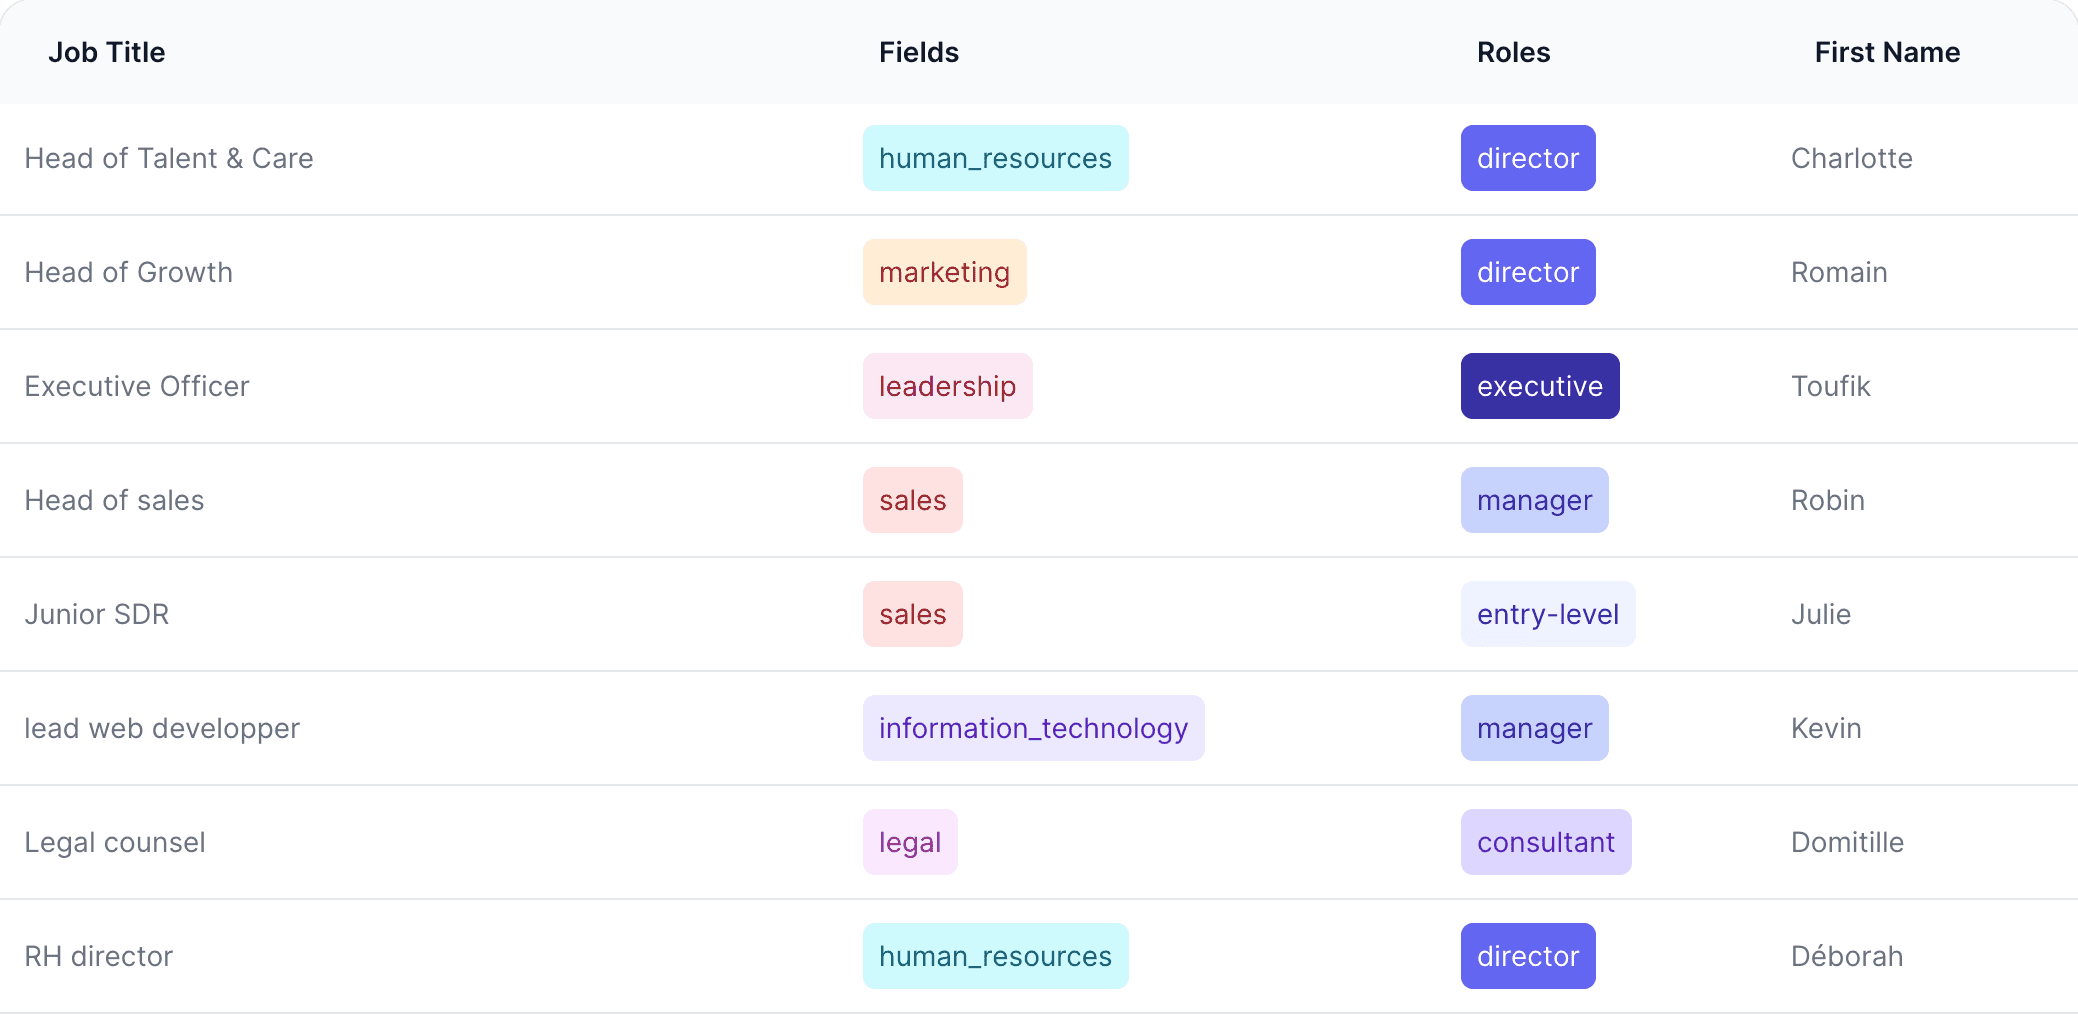2078x1014 pixels.
Task: Select the Head of sales job title
Action: (114, 500)
